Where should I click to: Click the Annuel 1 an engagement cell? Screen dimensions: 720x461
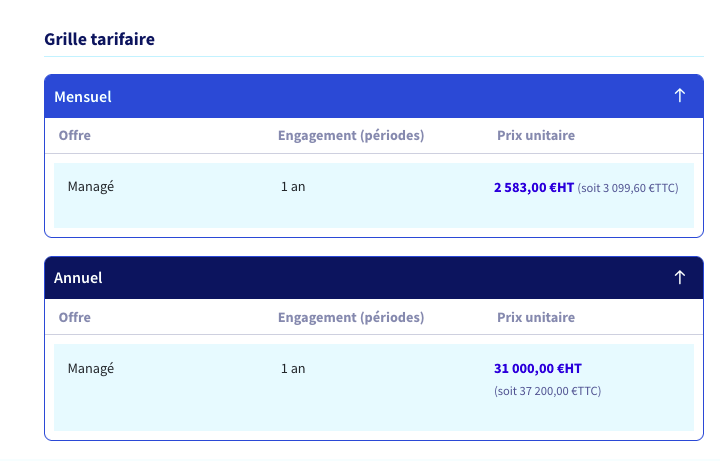(293, 368)
